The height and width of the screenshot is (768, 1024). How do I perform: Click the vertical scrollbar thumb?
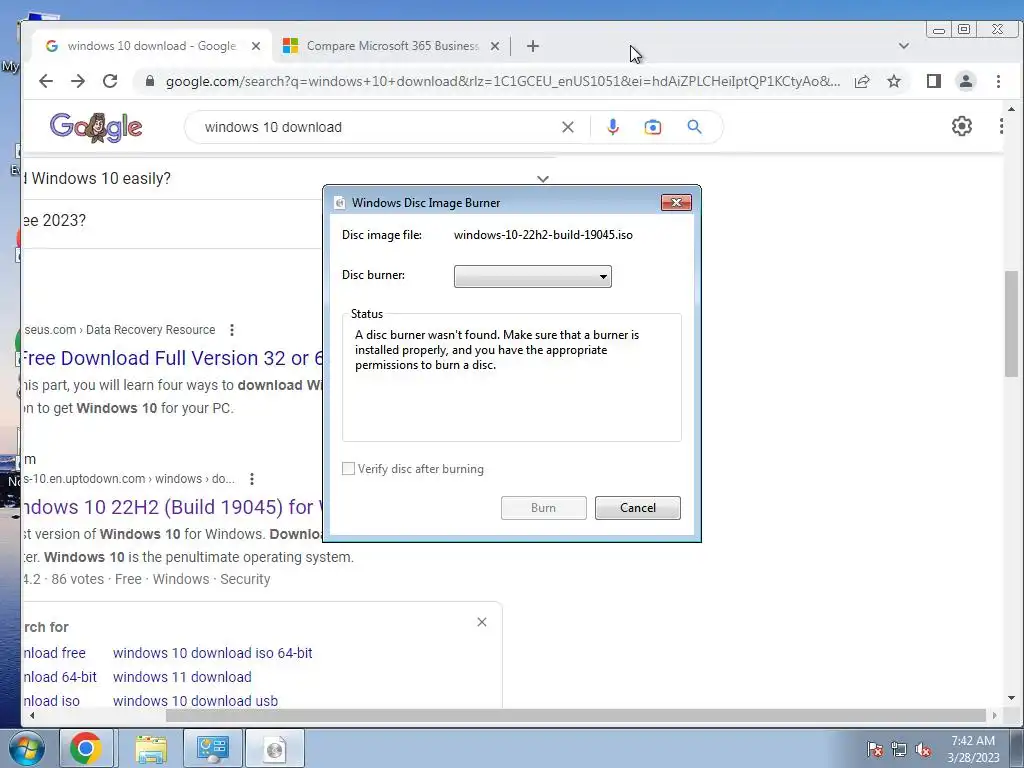point(1011,323)
